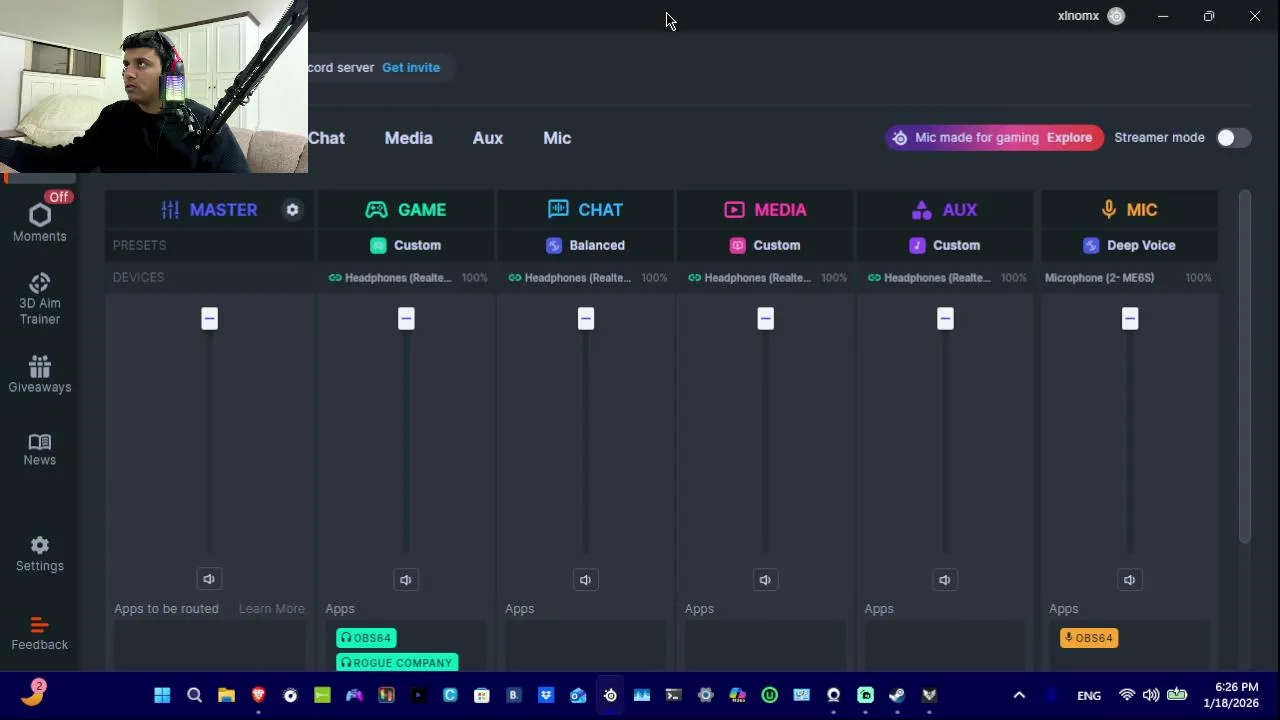This screenshot has width=1280, height=720.
Task: Show hidden system tray icons
Action: [1019, 695]
